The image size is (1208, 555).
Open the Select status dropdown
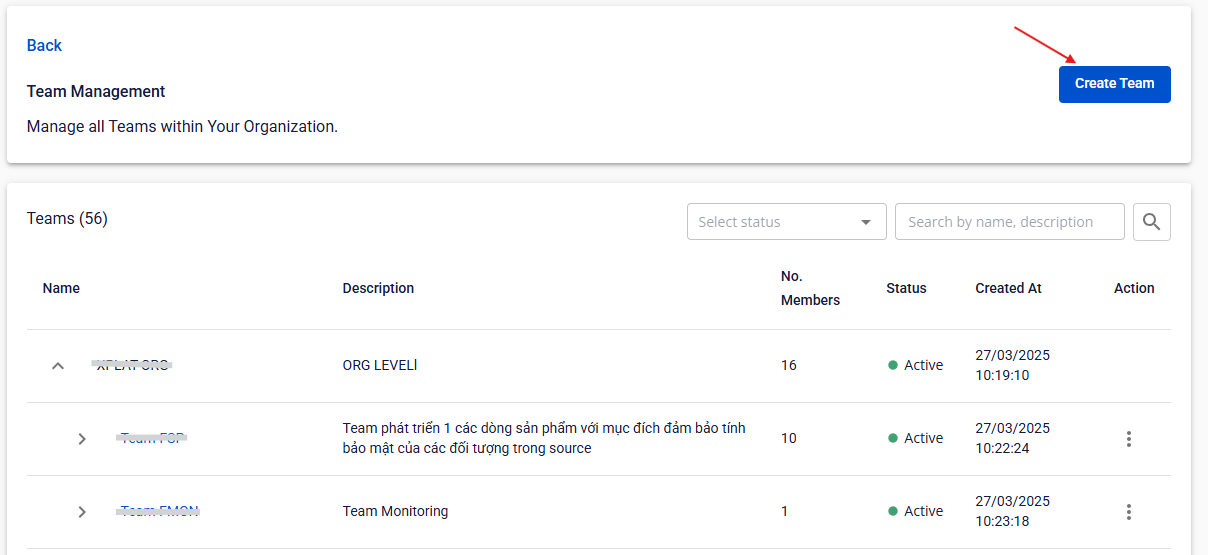tap(786, 222)
